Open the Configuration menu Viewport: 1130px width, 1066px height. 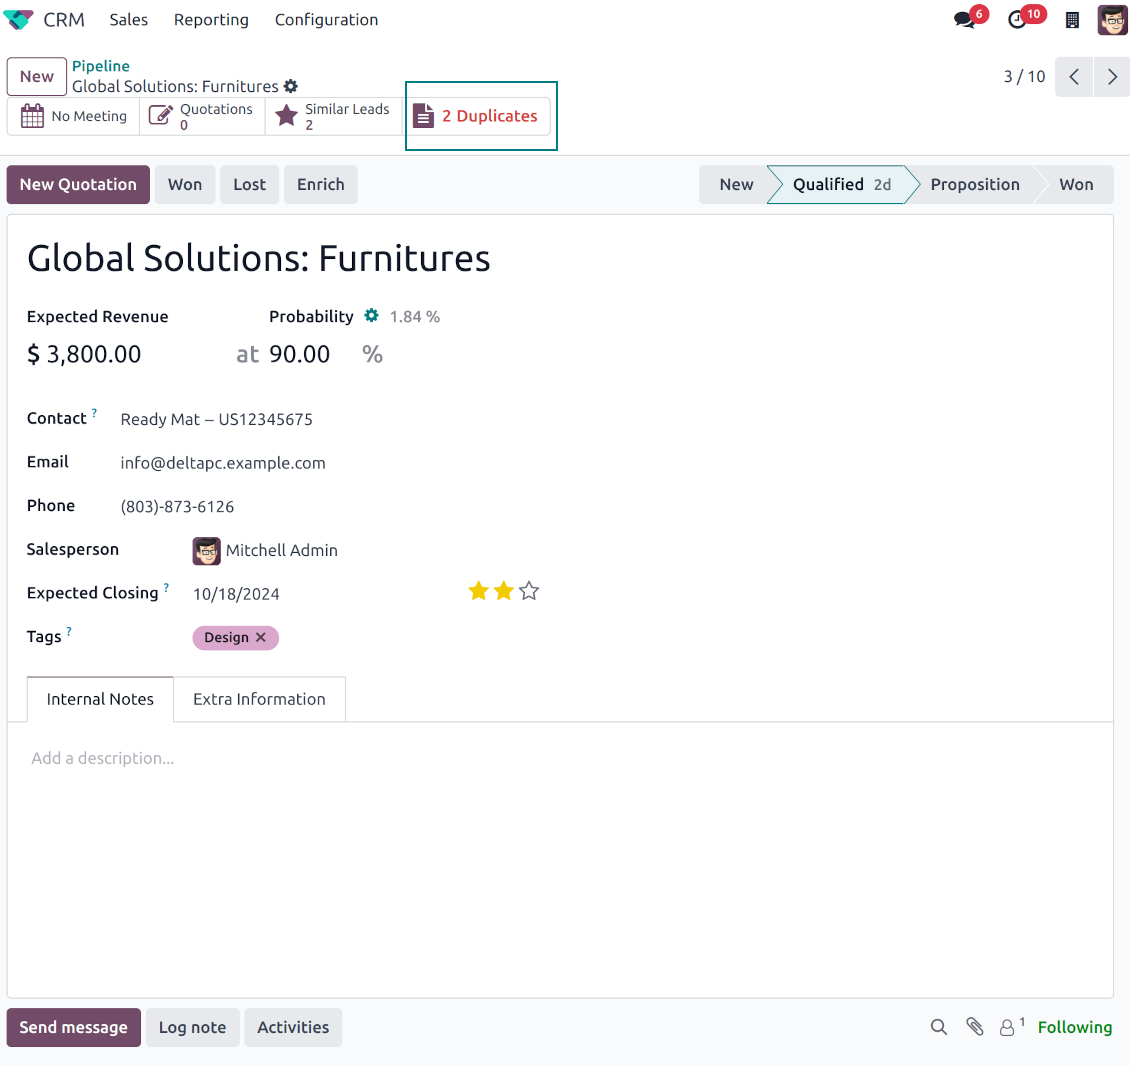click(326, 20)
